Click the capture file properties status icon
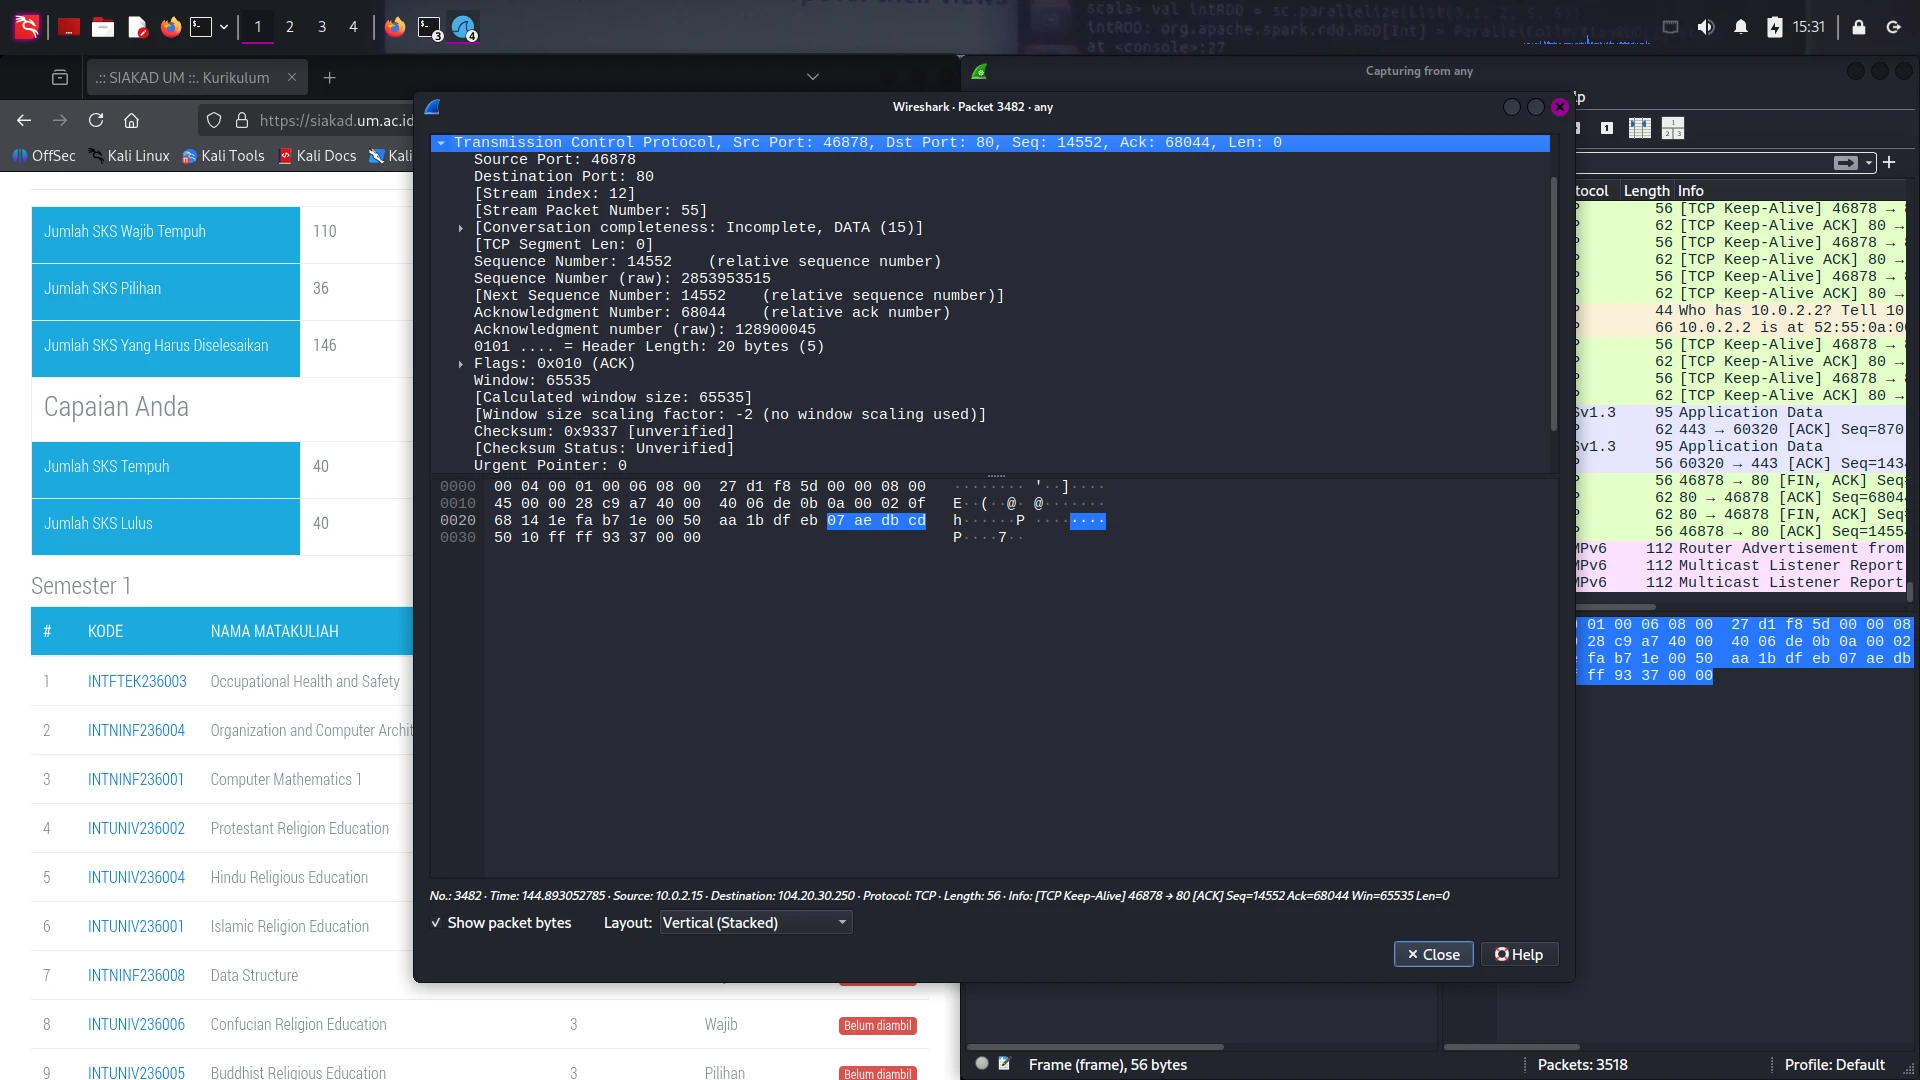 click(x=1004, y=1064)
